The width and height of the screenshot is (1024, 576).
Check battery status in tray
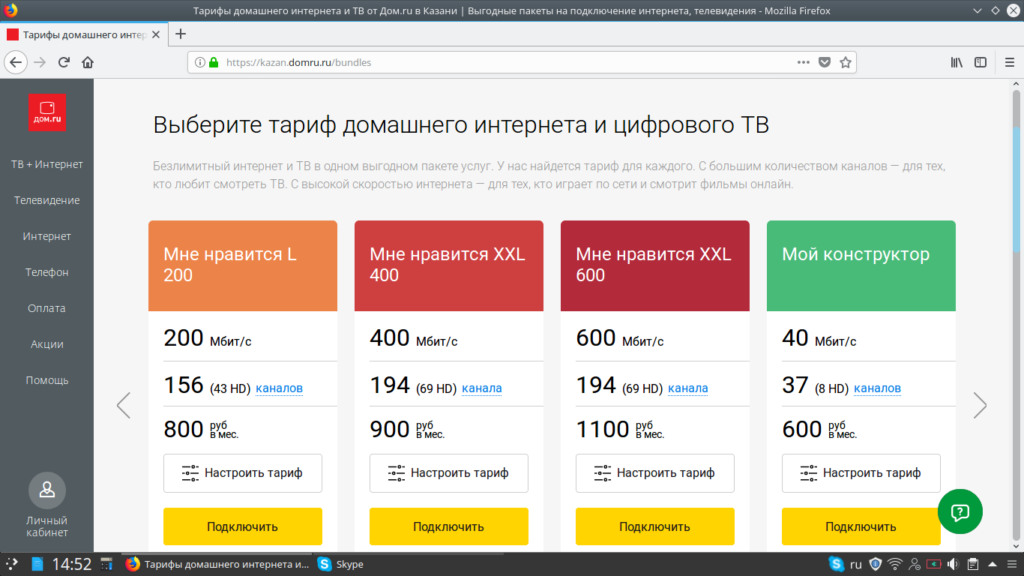click(934, 564)
